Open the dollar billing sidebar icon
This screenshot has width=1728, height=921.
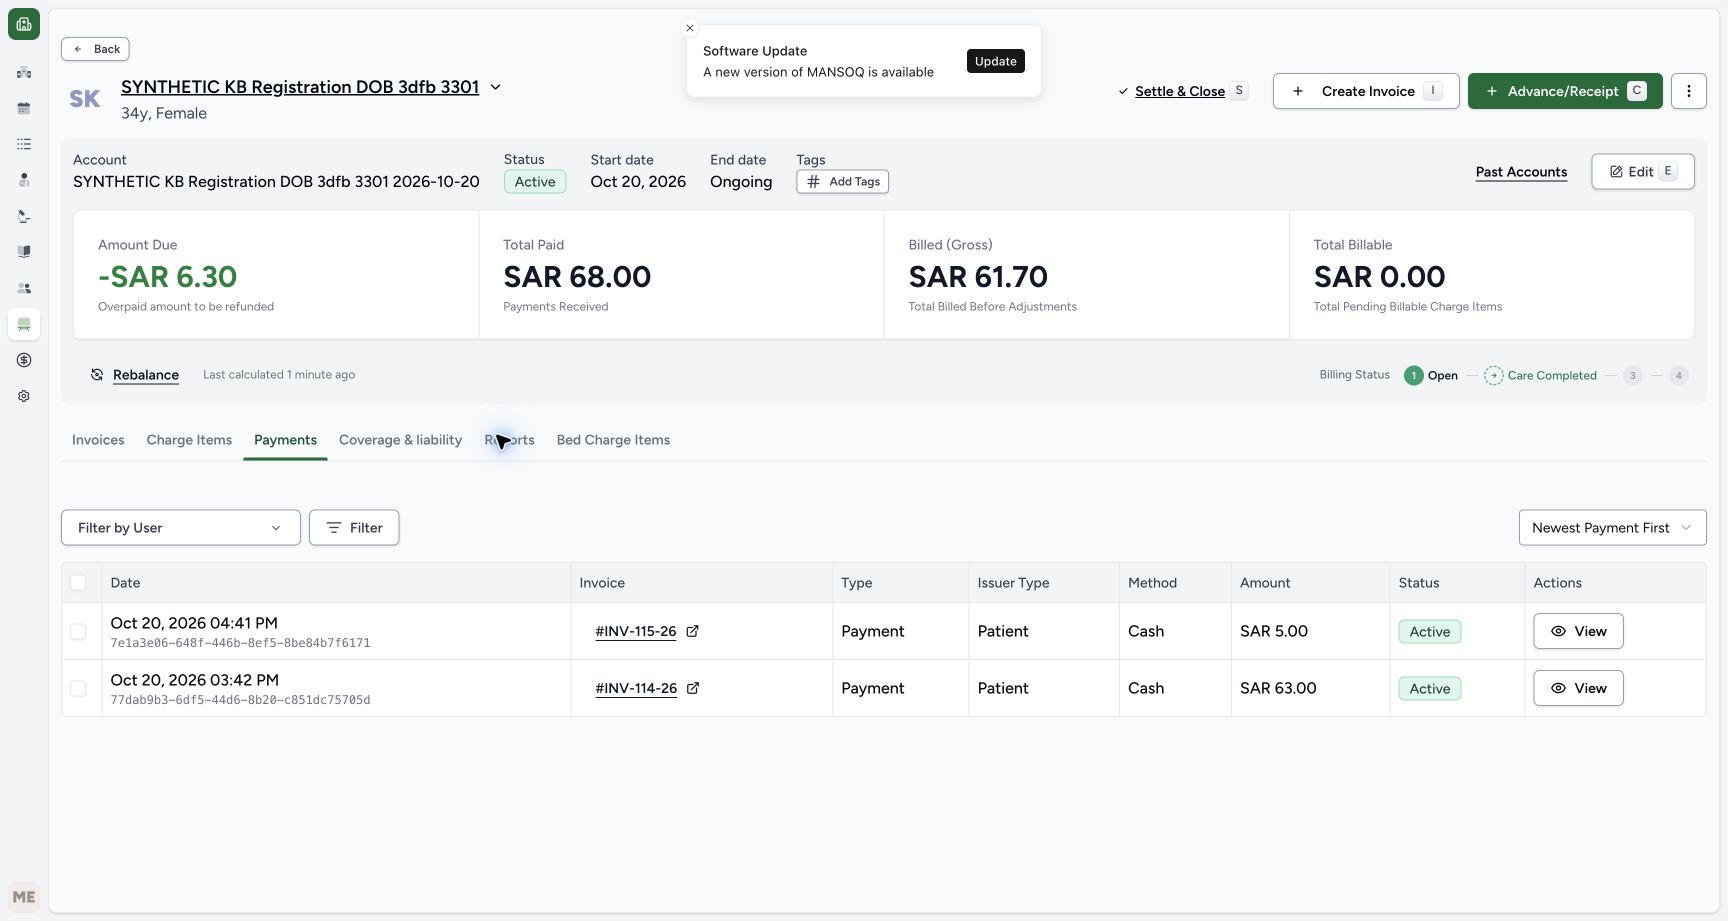24,360
